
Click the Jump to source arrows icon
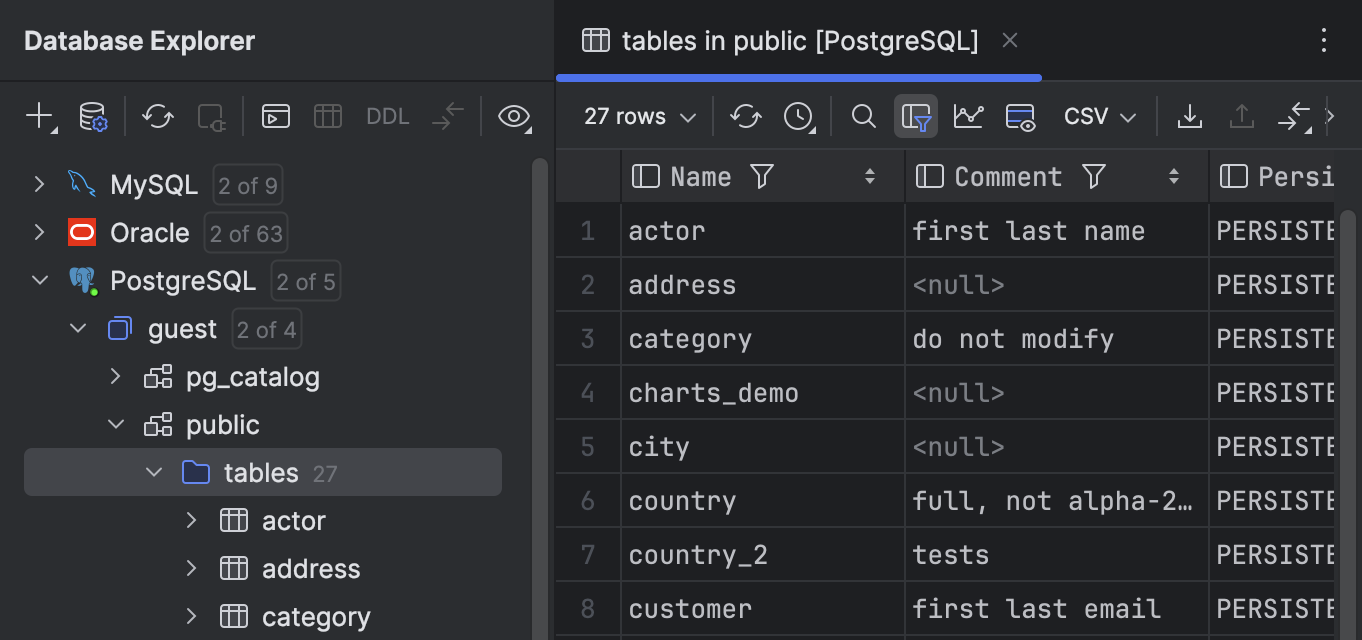coord(447,116)
